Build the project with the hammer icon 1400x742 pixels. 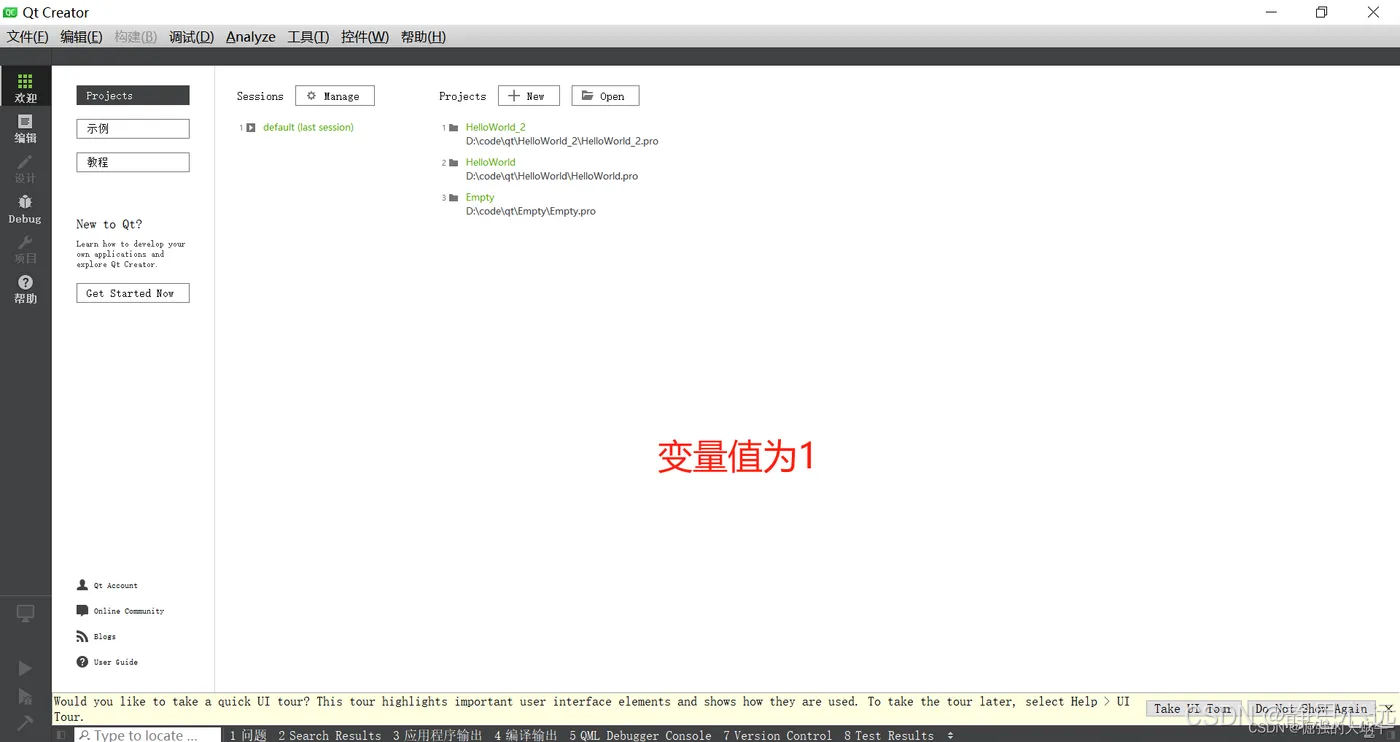[25, 722]
